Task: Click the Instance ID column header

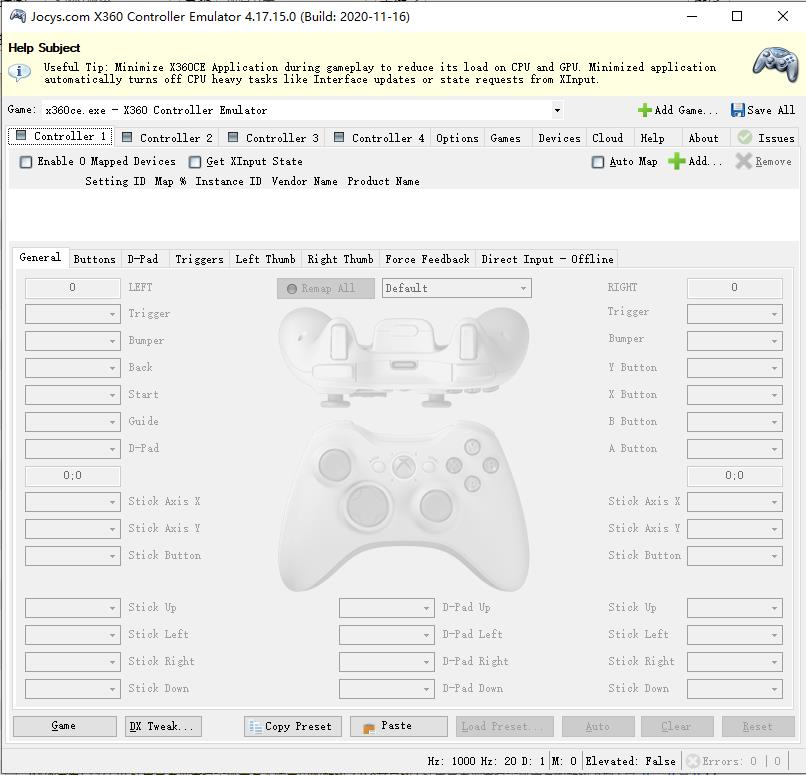Action: pos(228,181)
